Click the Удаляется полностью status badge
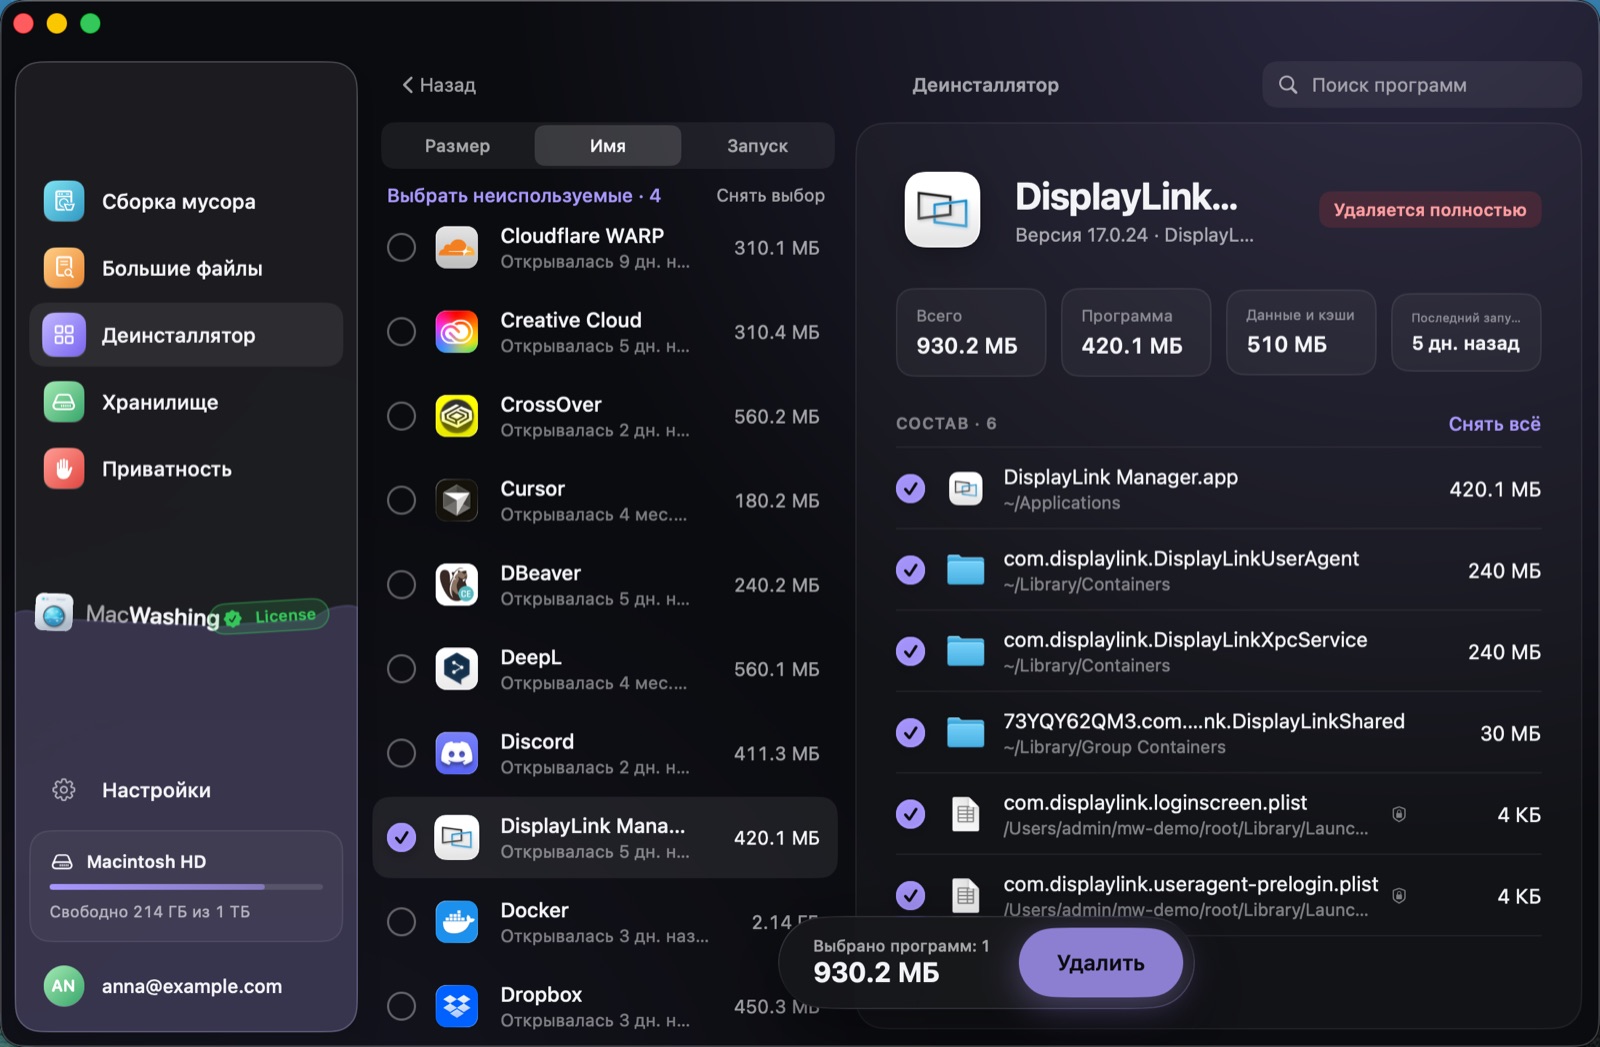The width and height of the screenshot is (1600, 1047). pos(1430,210)
